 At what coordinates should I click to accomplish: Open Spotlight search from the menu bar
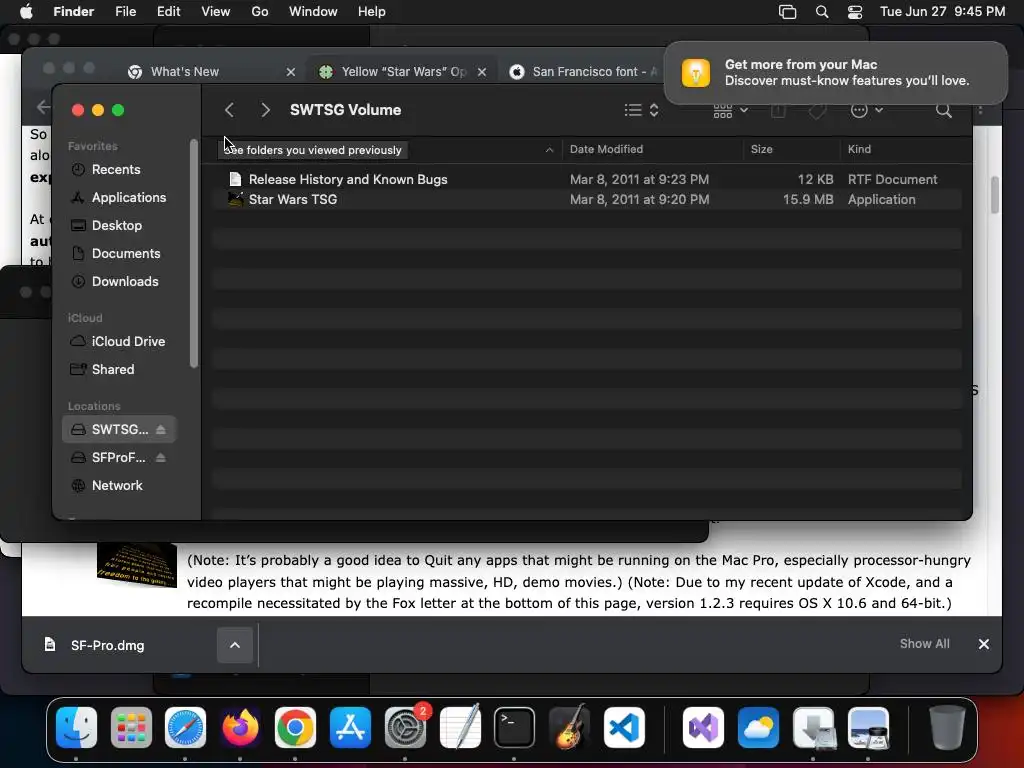click(822, 12)
